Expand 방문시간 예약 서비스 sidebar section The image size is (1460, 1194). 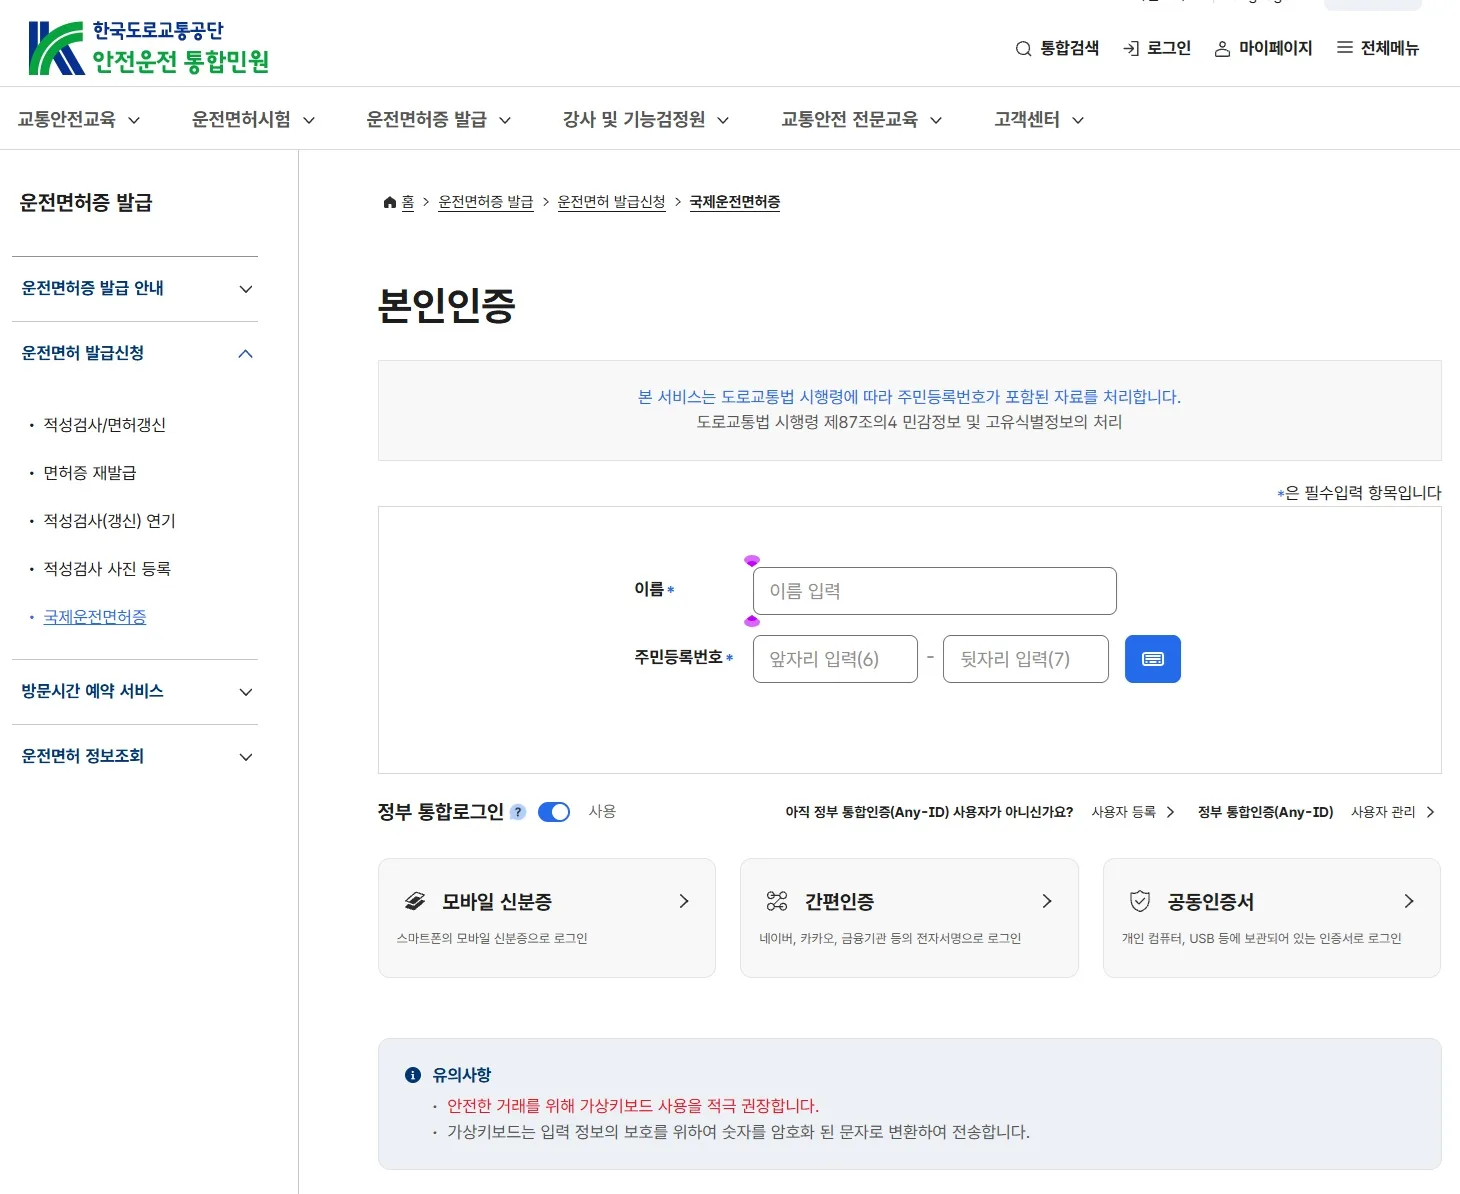(135, 692)
